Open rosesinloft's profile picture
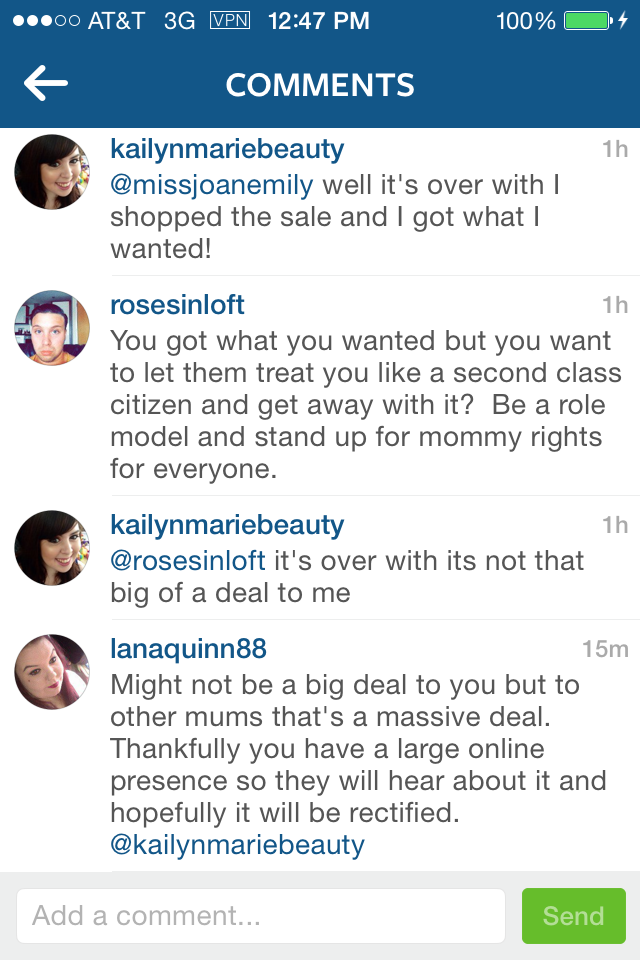This screenshot has width=640, height=960. pyautogui.click(x=52, y=328)
